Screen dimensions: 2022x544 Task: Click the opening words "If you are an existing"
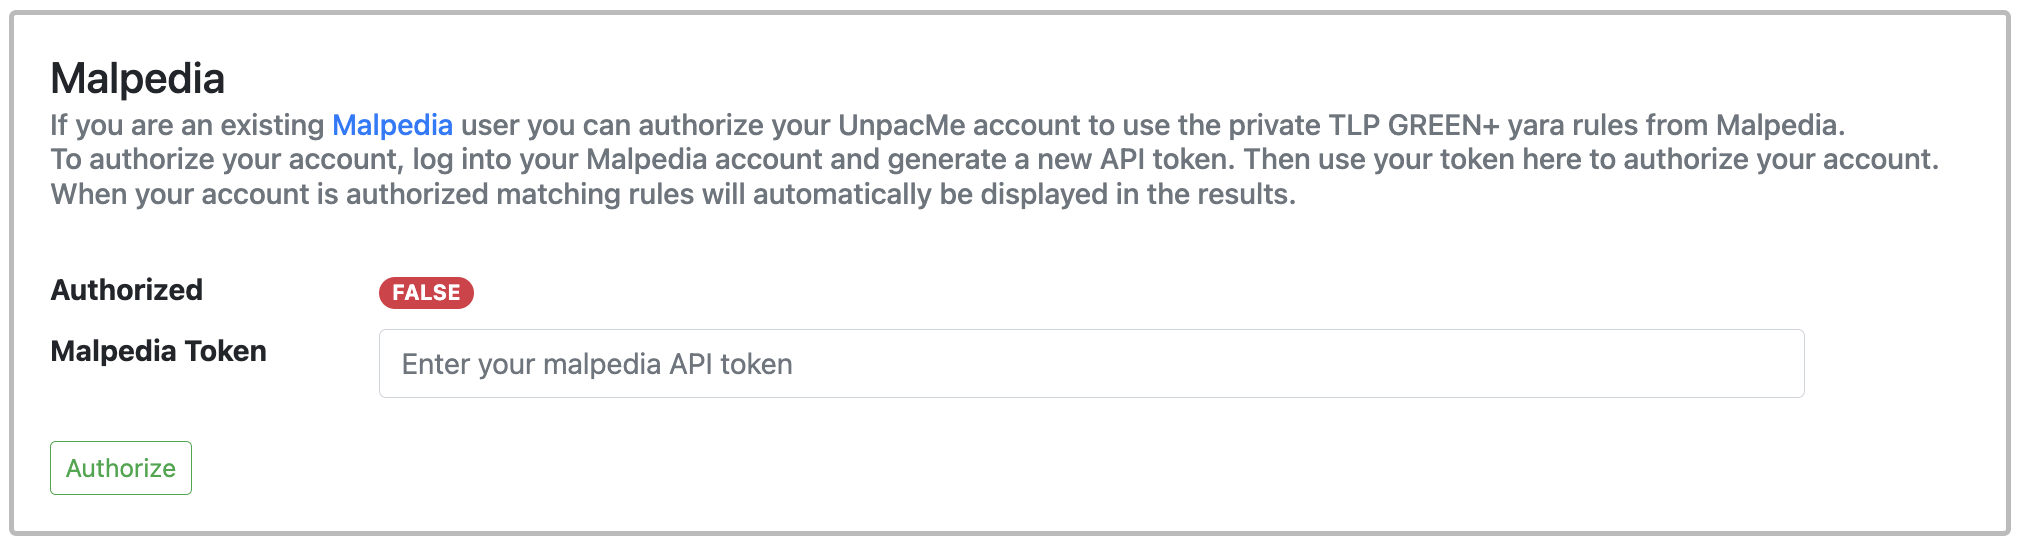[187, 125]
